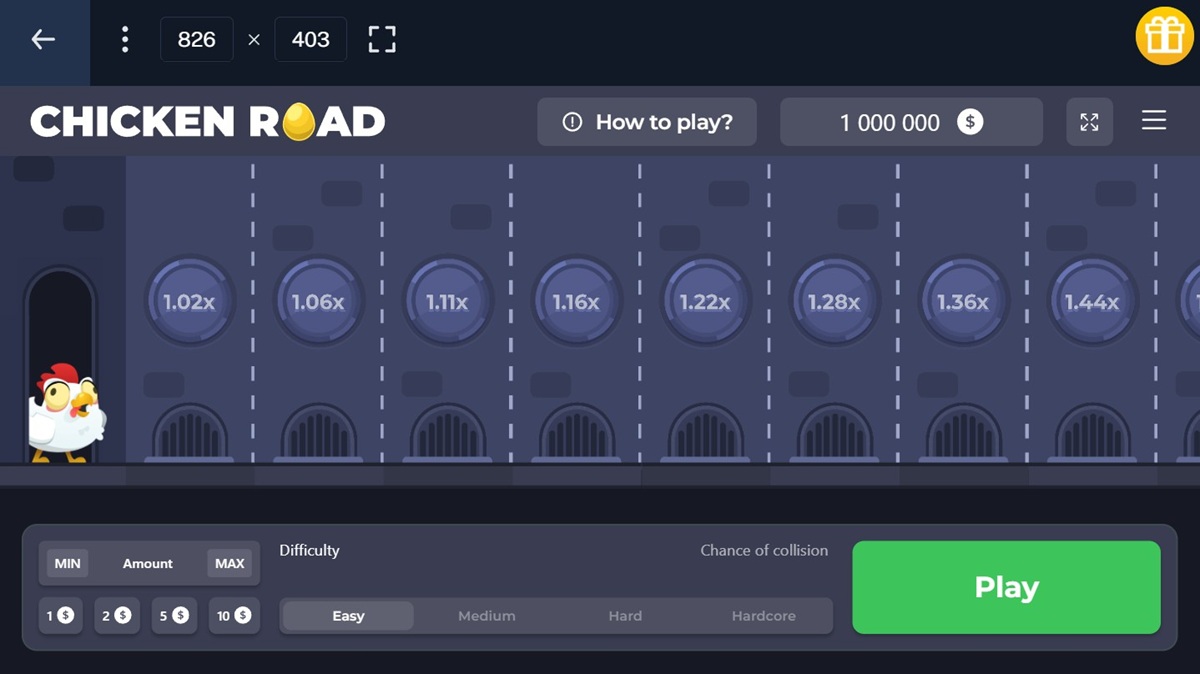Screen dimensions: 1200x674
Task: Set bet to MAX amount
Action: point(230,563)
